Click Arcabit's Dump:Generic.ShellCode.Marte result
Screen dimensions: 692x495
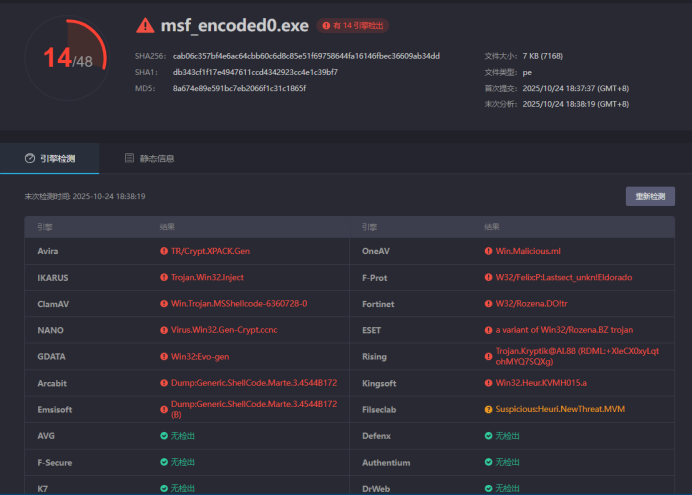[x=254, y=383]
